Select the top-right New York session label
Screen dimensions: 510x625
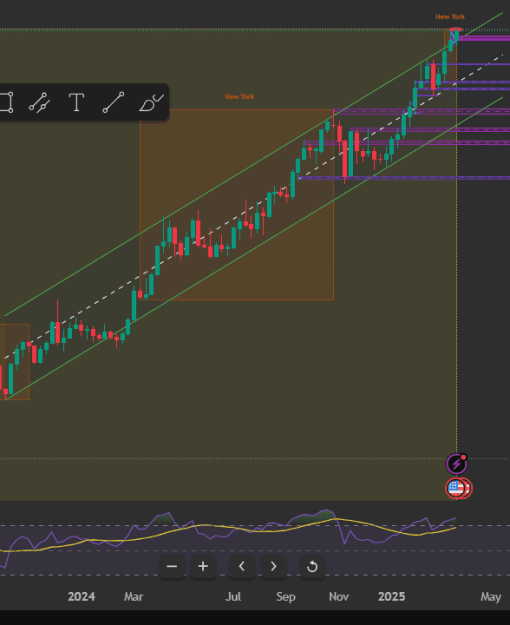pos(450,17)
